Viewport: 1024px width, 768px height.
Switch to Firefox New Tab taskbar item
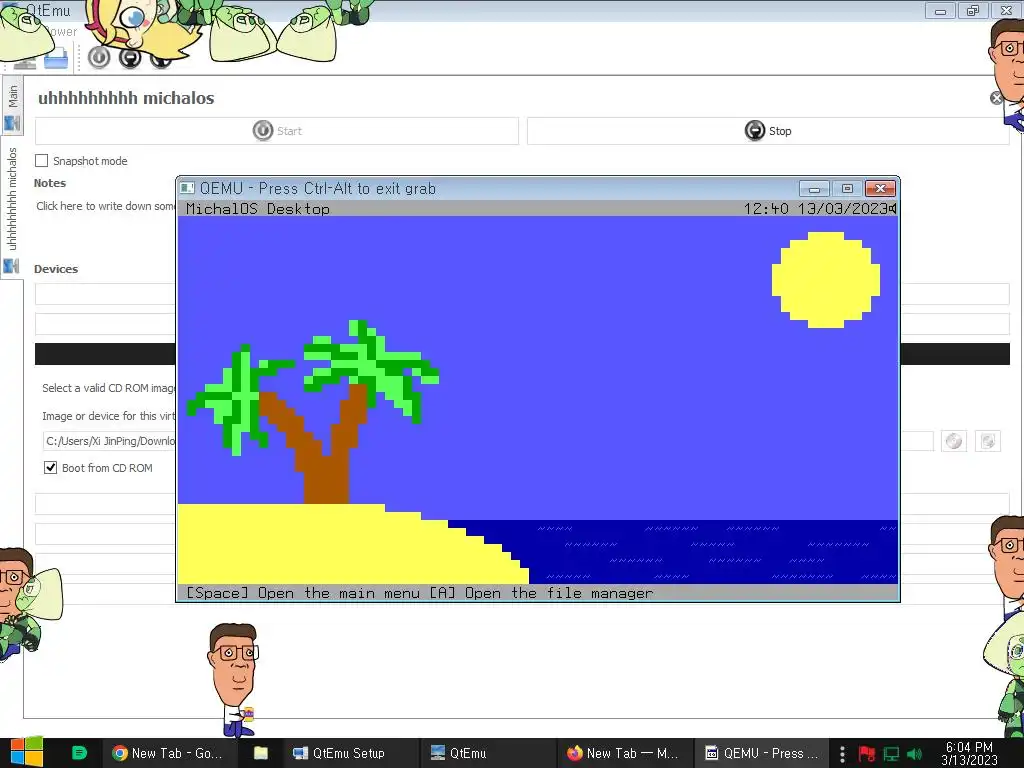point(623,753)
